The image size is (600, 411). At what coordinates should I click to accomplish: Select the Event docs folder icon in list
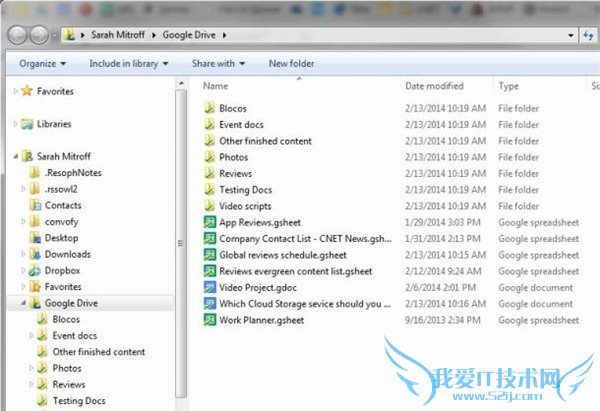coord(209,124)
